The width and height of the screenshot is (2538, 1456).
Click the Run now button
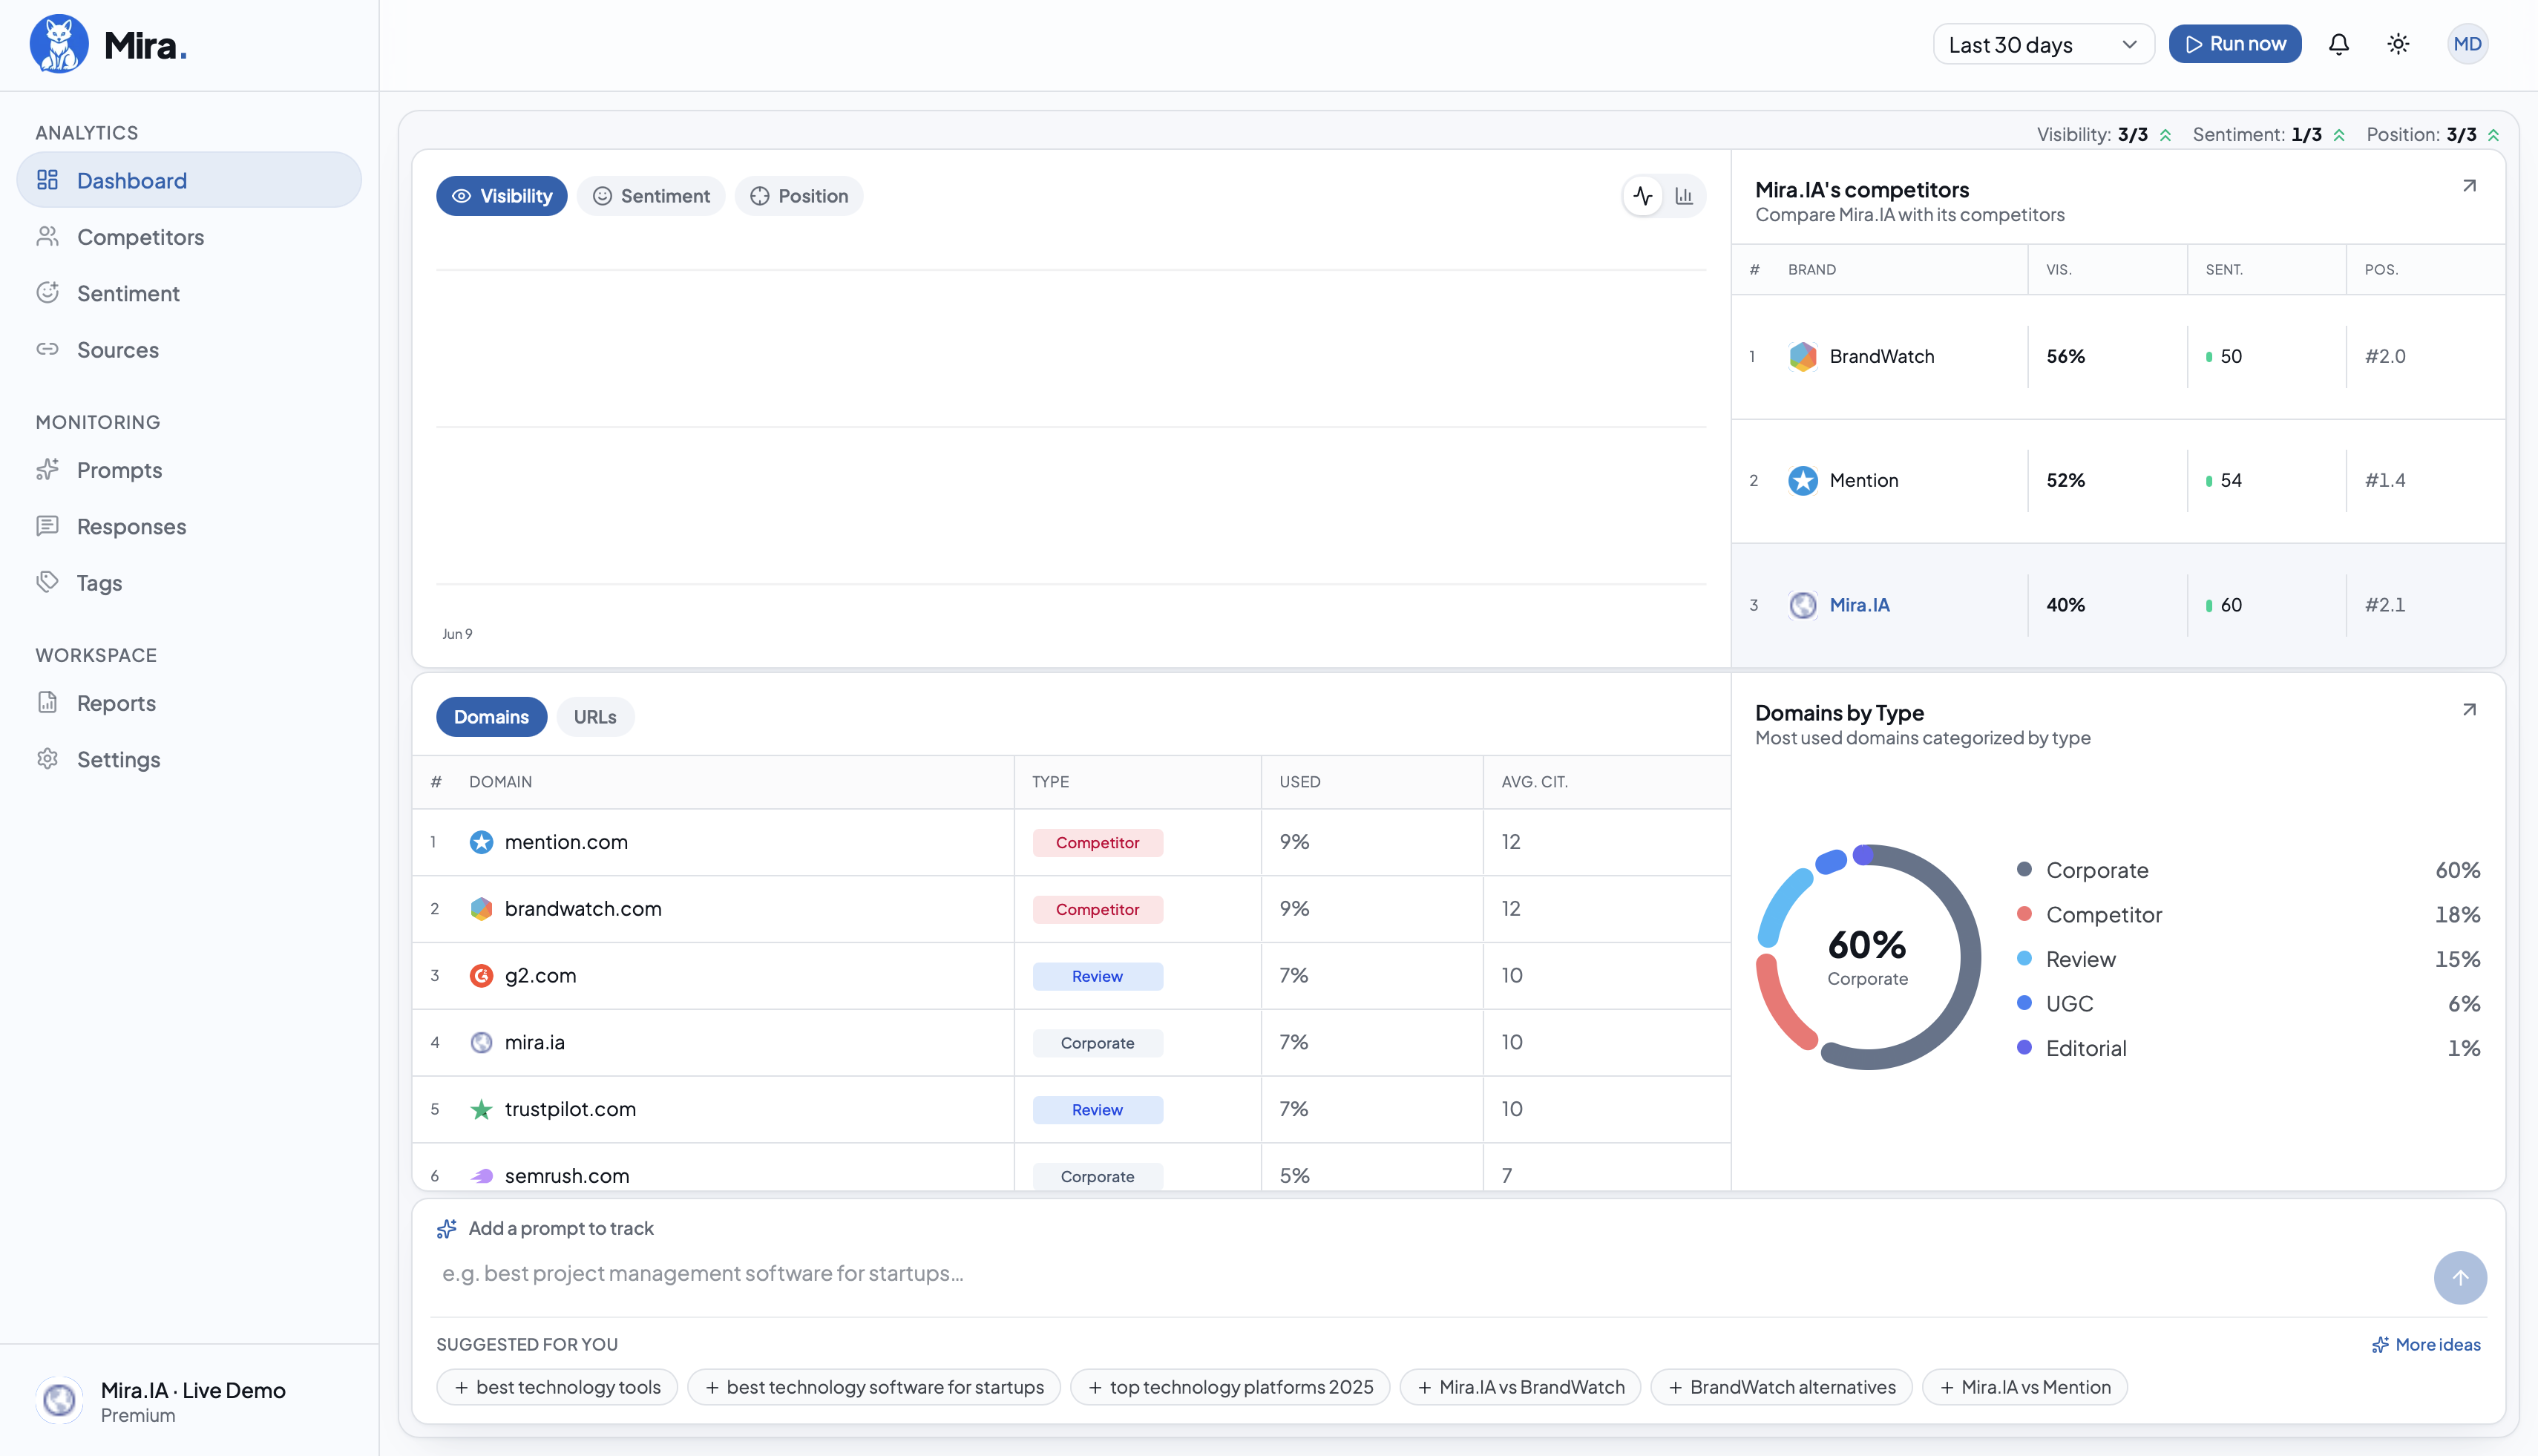[2235, 44]
